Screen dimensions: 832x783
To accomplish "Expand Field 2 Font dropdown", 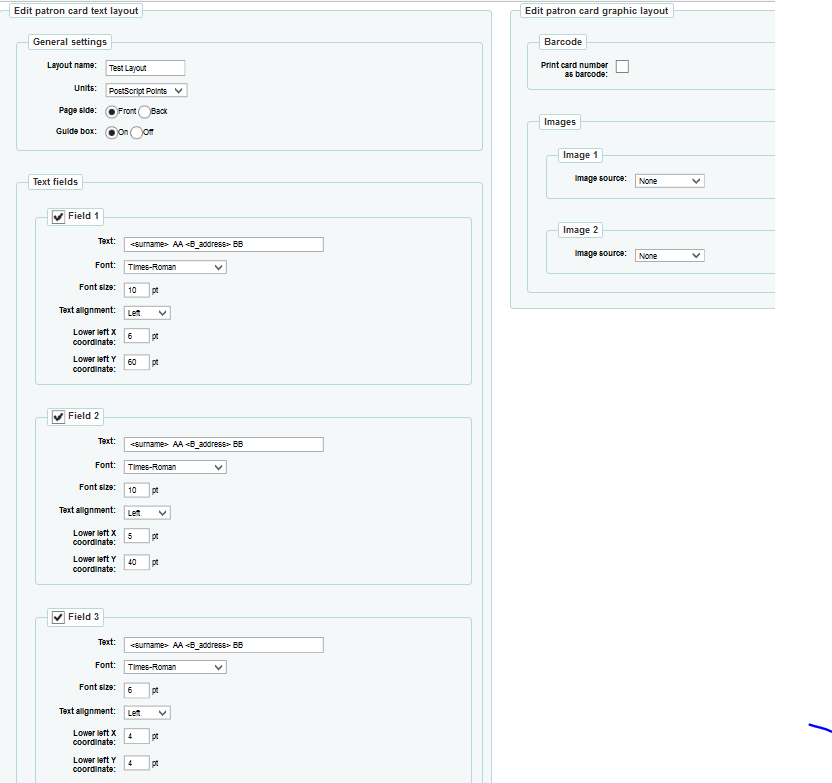I will 175,467.
